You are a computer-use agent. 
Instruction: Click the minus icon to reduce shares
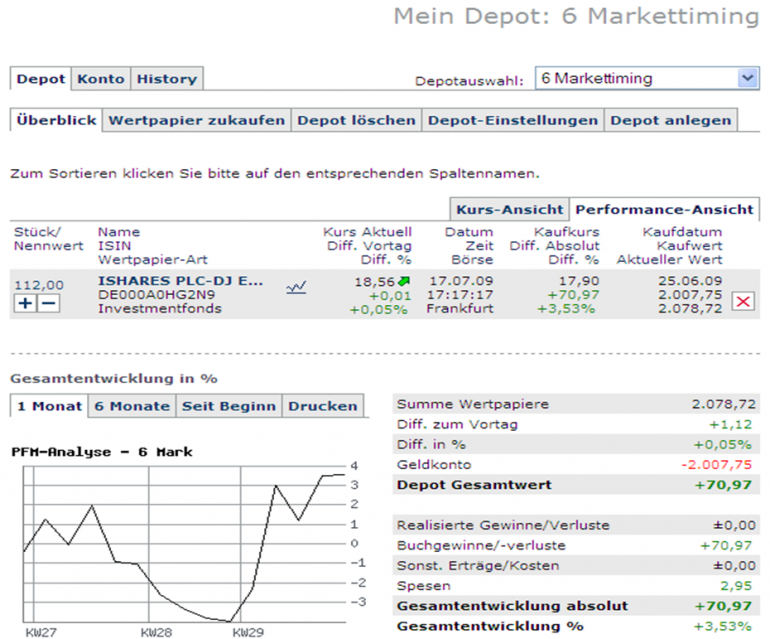pos(48,303)
